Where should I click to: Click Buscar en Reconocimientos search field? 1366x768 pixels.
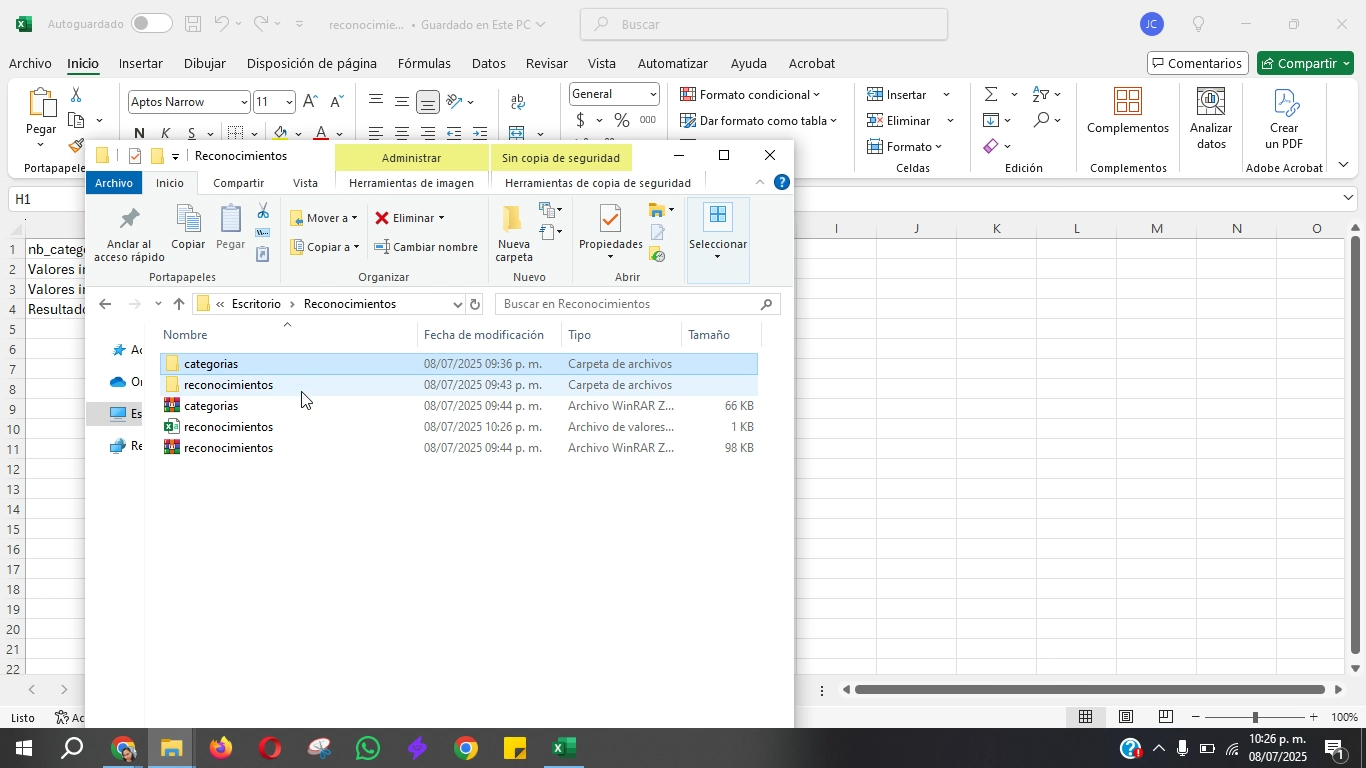(637, 304)
